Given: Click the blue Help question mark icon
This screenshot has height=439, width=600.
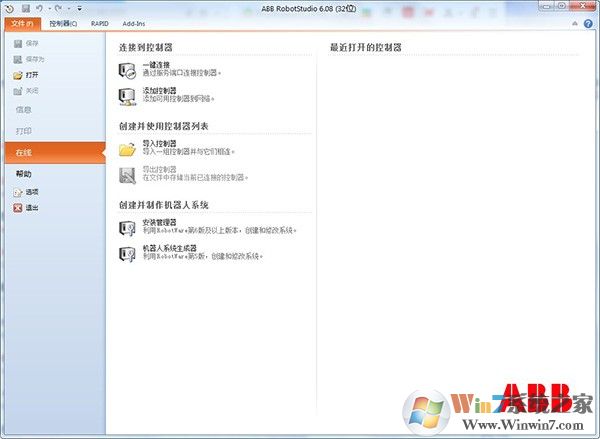Looking at the screenshot, I should [x=590, y=22].
